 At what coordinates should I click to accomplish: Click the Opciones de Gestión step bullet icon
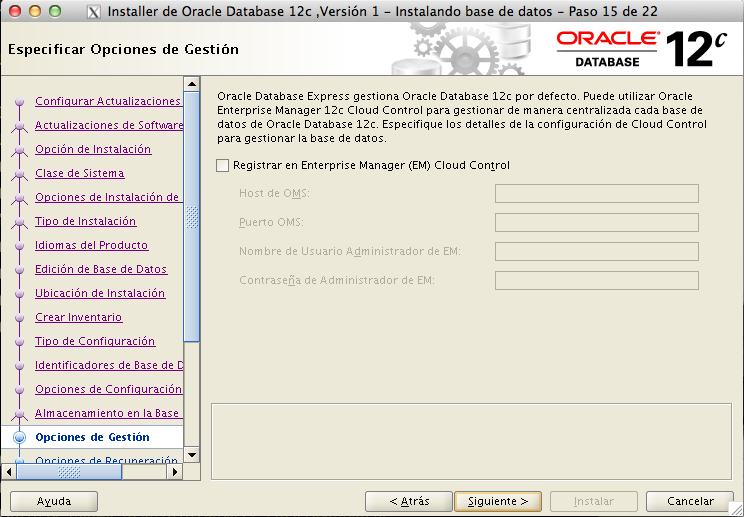click(x=19, y=437)
